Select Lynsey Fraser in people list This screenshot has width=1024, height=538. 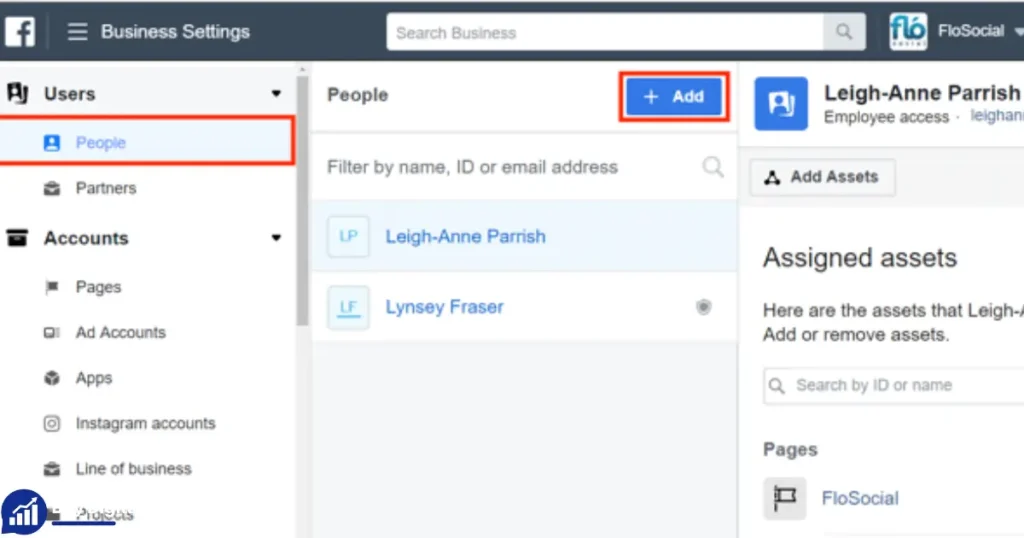(525, 307)
